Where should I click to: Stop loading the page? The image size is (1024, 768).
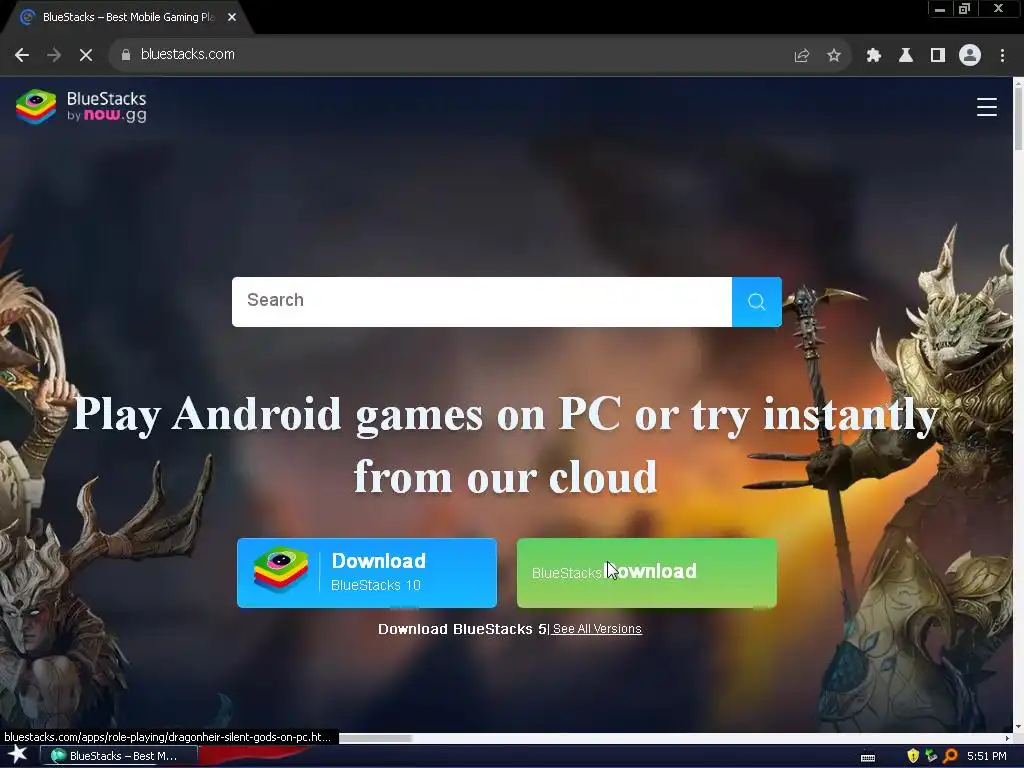click(x=86, y=55)
